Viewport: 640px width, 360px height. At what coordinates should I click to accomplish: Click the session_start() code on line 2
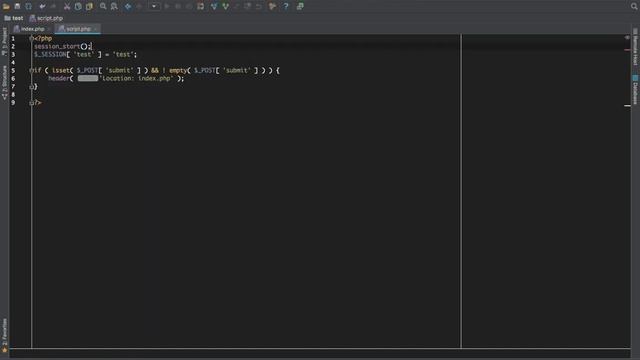62,47
